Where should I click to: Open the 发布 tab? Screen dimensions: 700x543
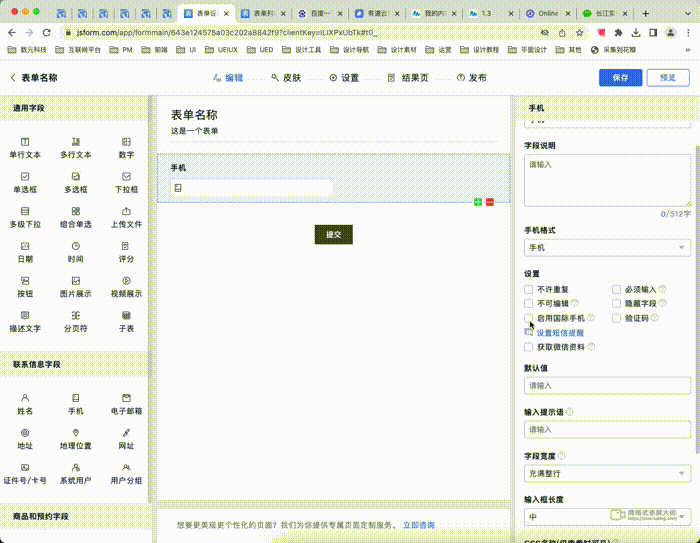point(471,78)
